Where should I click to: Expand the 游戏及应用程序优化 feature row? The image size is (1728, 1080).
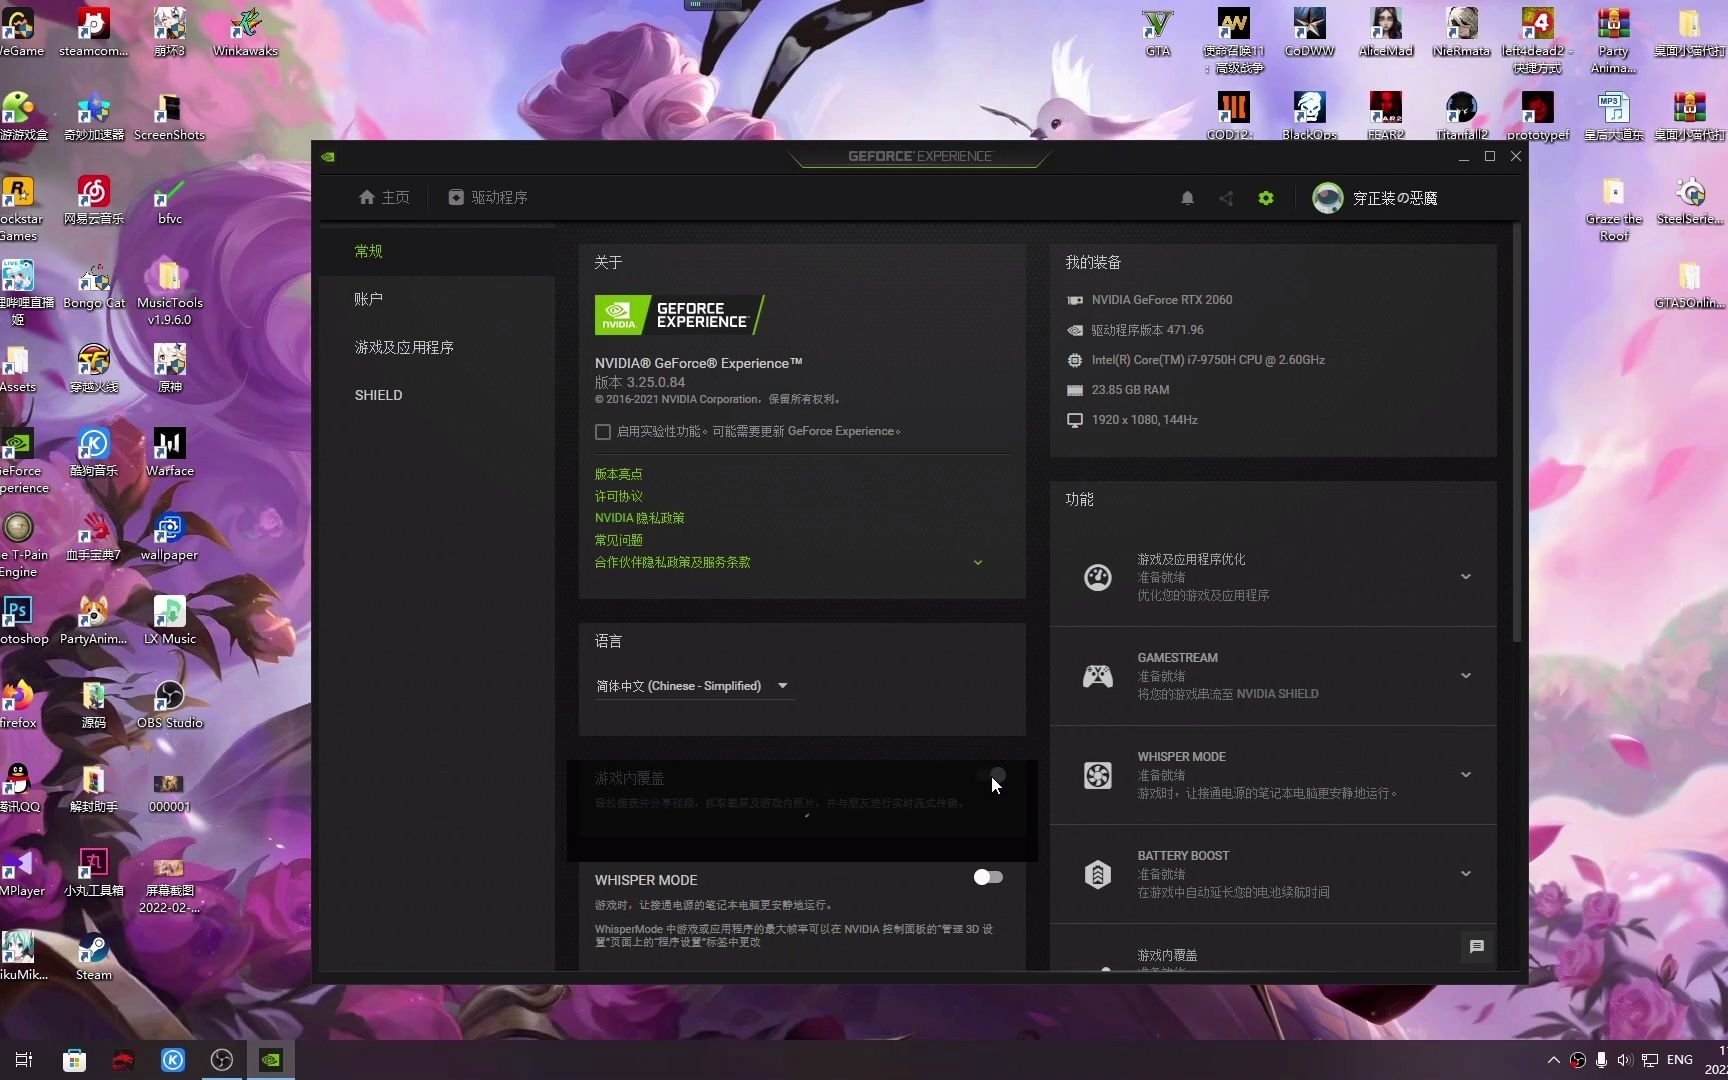[1466, 577]
